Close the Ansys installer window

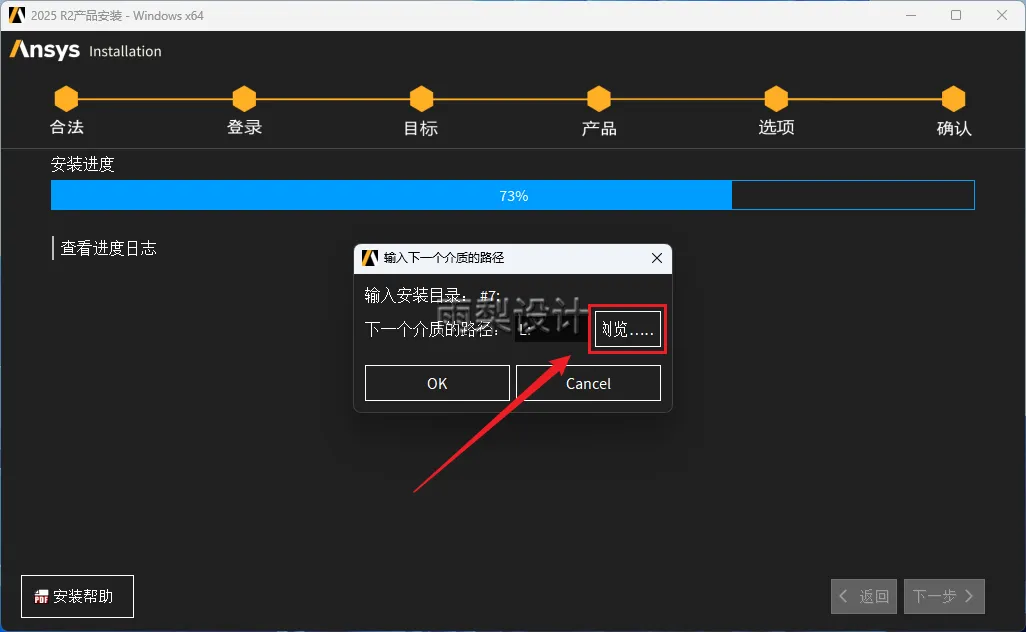(1002, 15)
